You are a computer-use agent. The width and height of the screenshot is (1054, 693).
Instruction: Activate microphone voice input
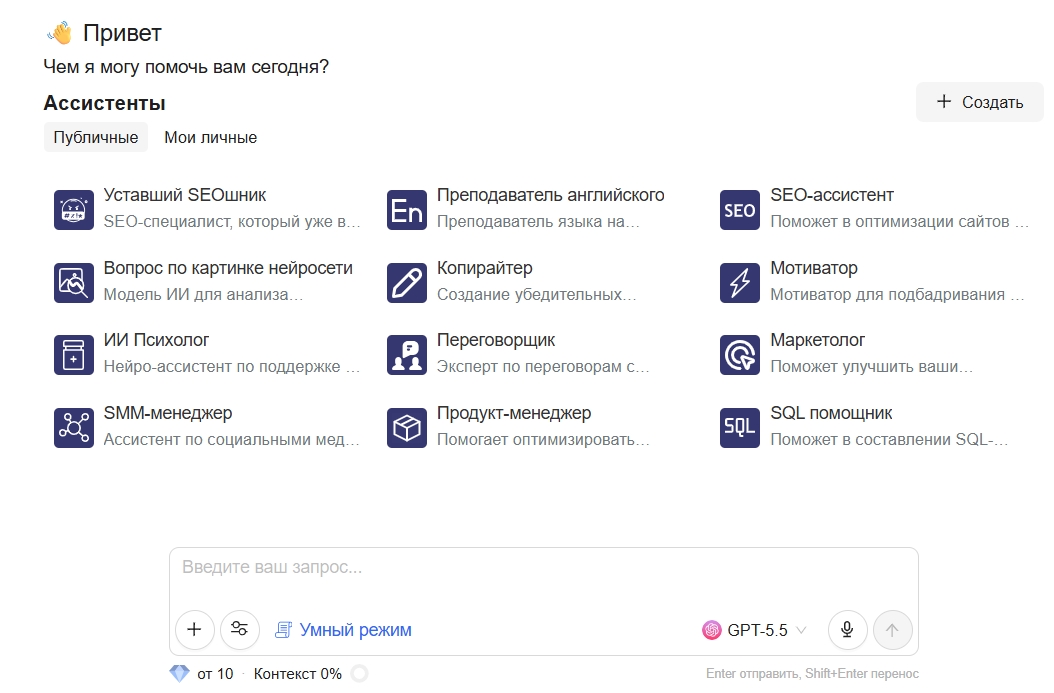tap(847, 630)
